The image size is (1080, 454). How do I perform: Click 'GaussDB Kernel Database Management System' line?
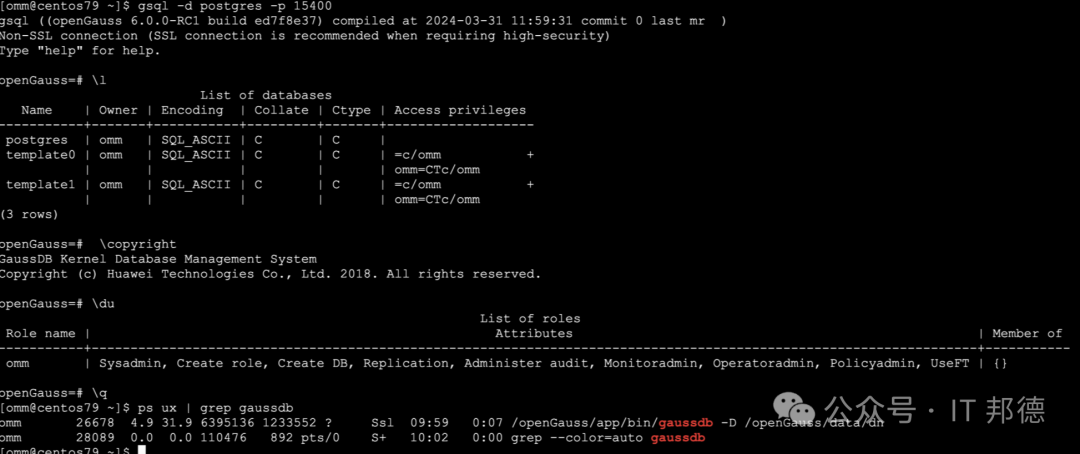[158, 259]
